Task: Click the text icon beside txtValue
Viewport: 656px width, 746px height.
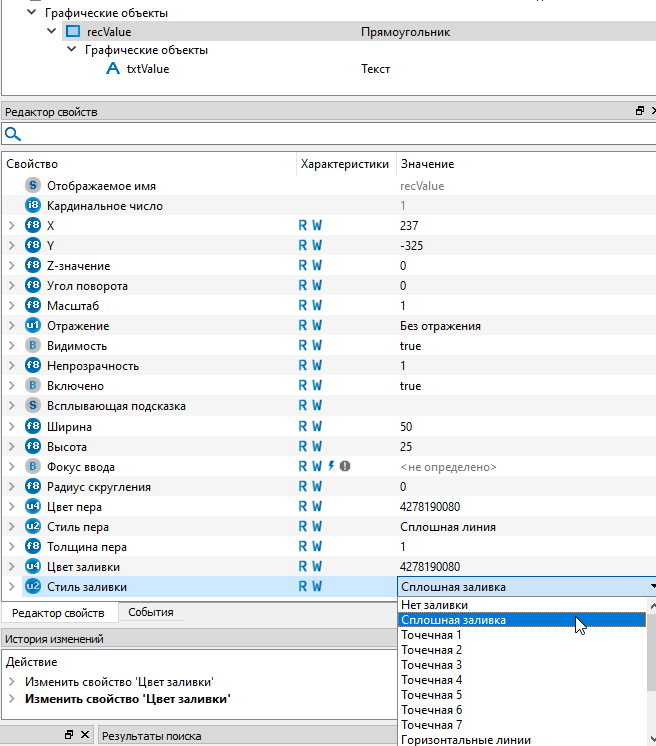Action: coord(112,69)
